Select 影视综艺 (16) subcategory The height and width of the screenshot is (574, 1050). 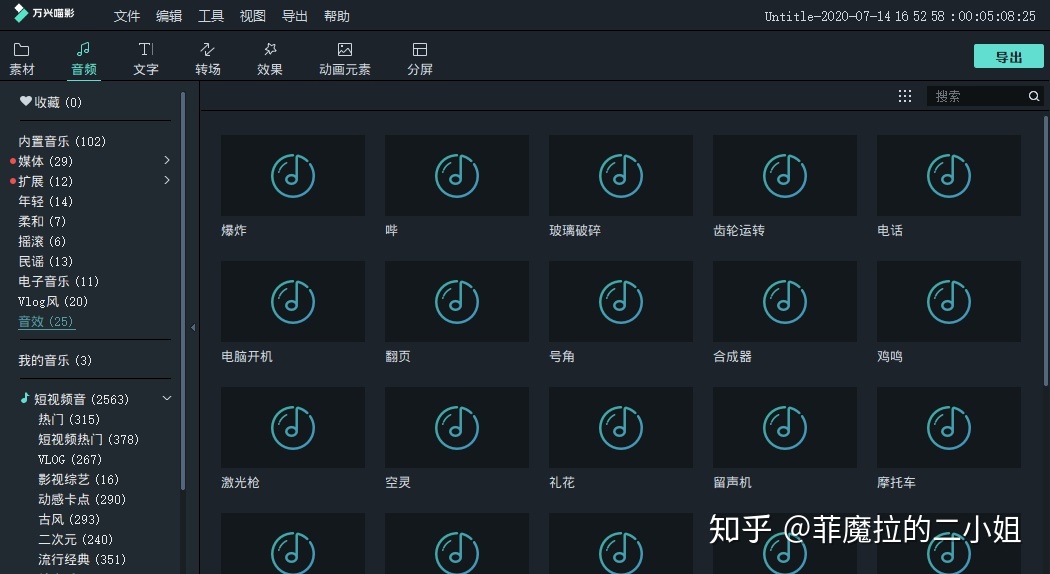78,480
